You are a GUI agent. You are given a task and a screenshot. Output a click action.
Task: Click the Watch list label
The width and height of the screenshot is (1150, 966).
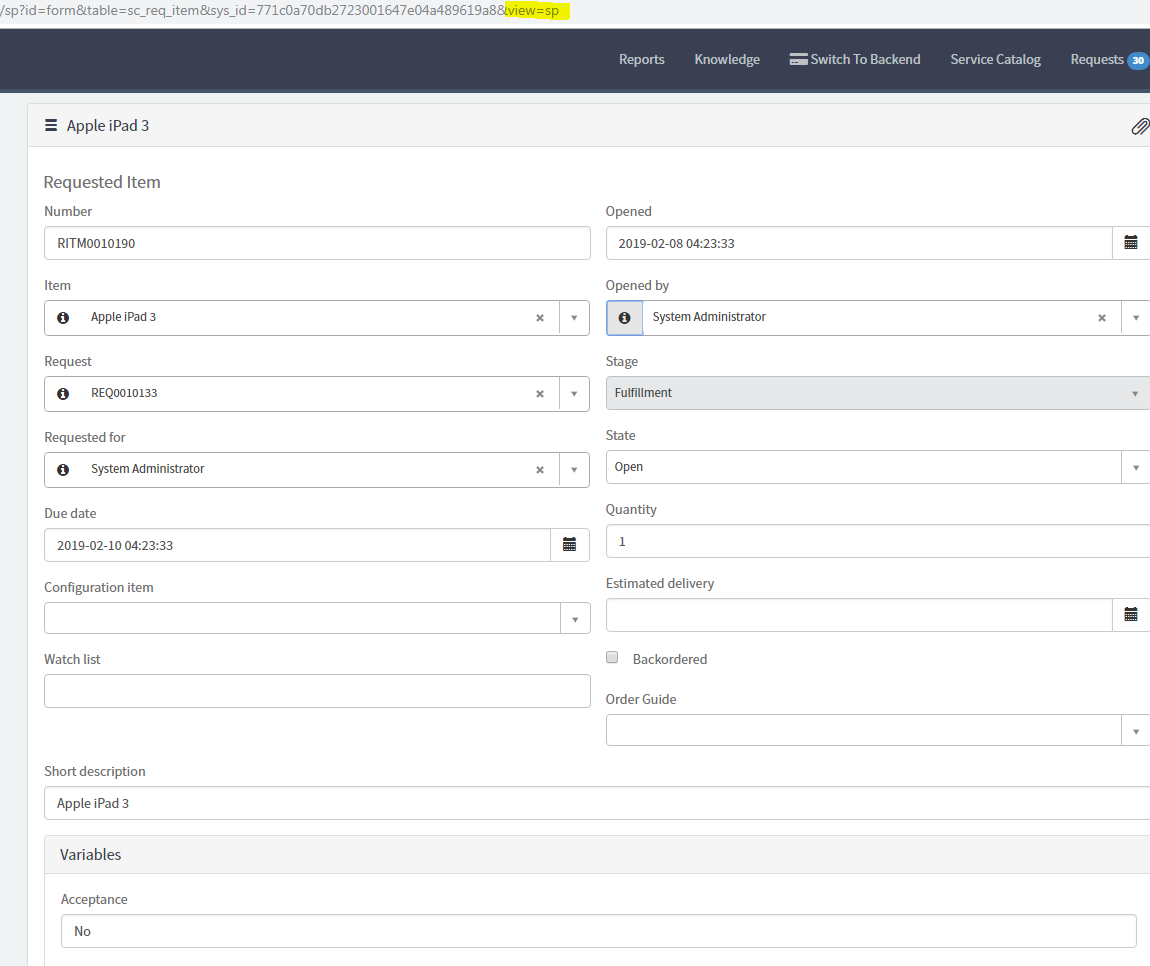72,659
